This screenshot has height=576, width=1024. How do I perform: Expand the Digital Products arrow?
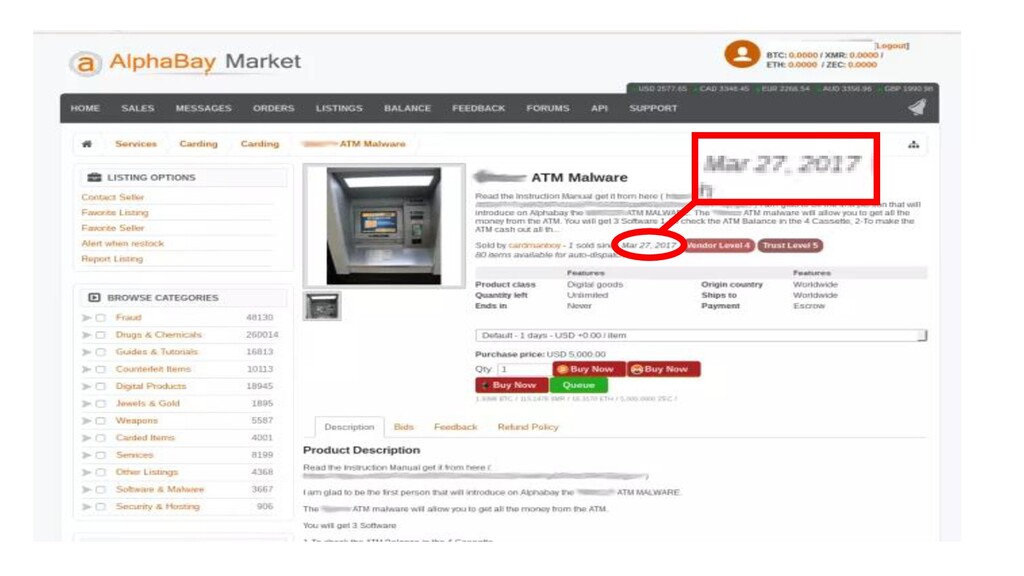click(86, 387)
